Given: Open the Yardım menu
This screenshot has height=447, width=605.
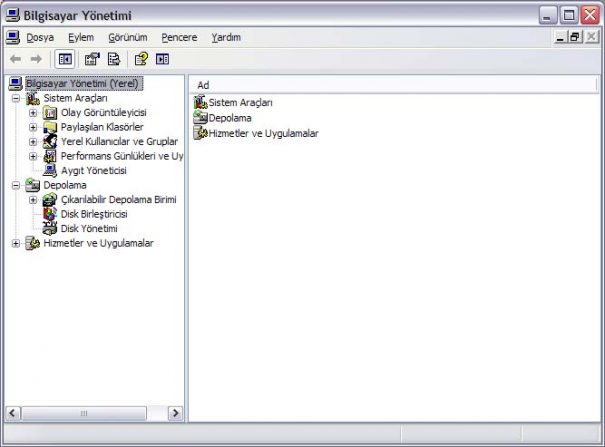Looking at the screenshot, I should (x=226, y=37).
